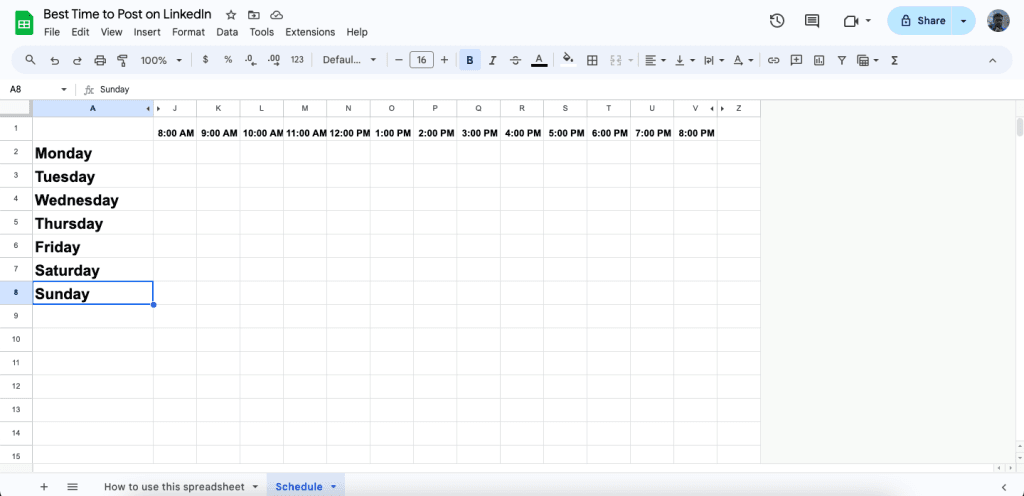Image resolution: width=1024 pixels, height=496 pixels.
Task: Click the search menus magnifier icon
Action: [30, 60]
